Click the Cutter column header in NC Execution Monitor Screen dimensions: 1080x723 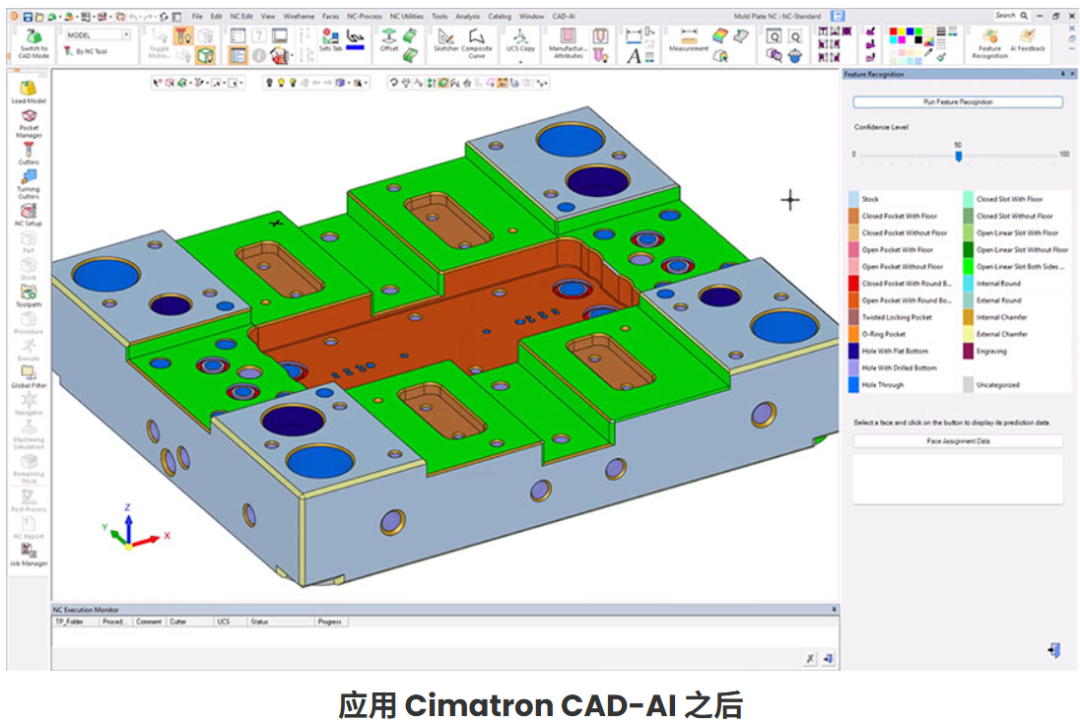click(x=189, y=622)
